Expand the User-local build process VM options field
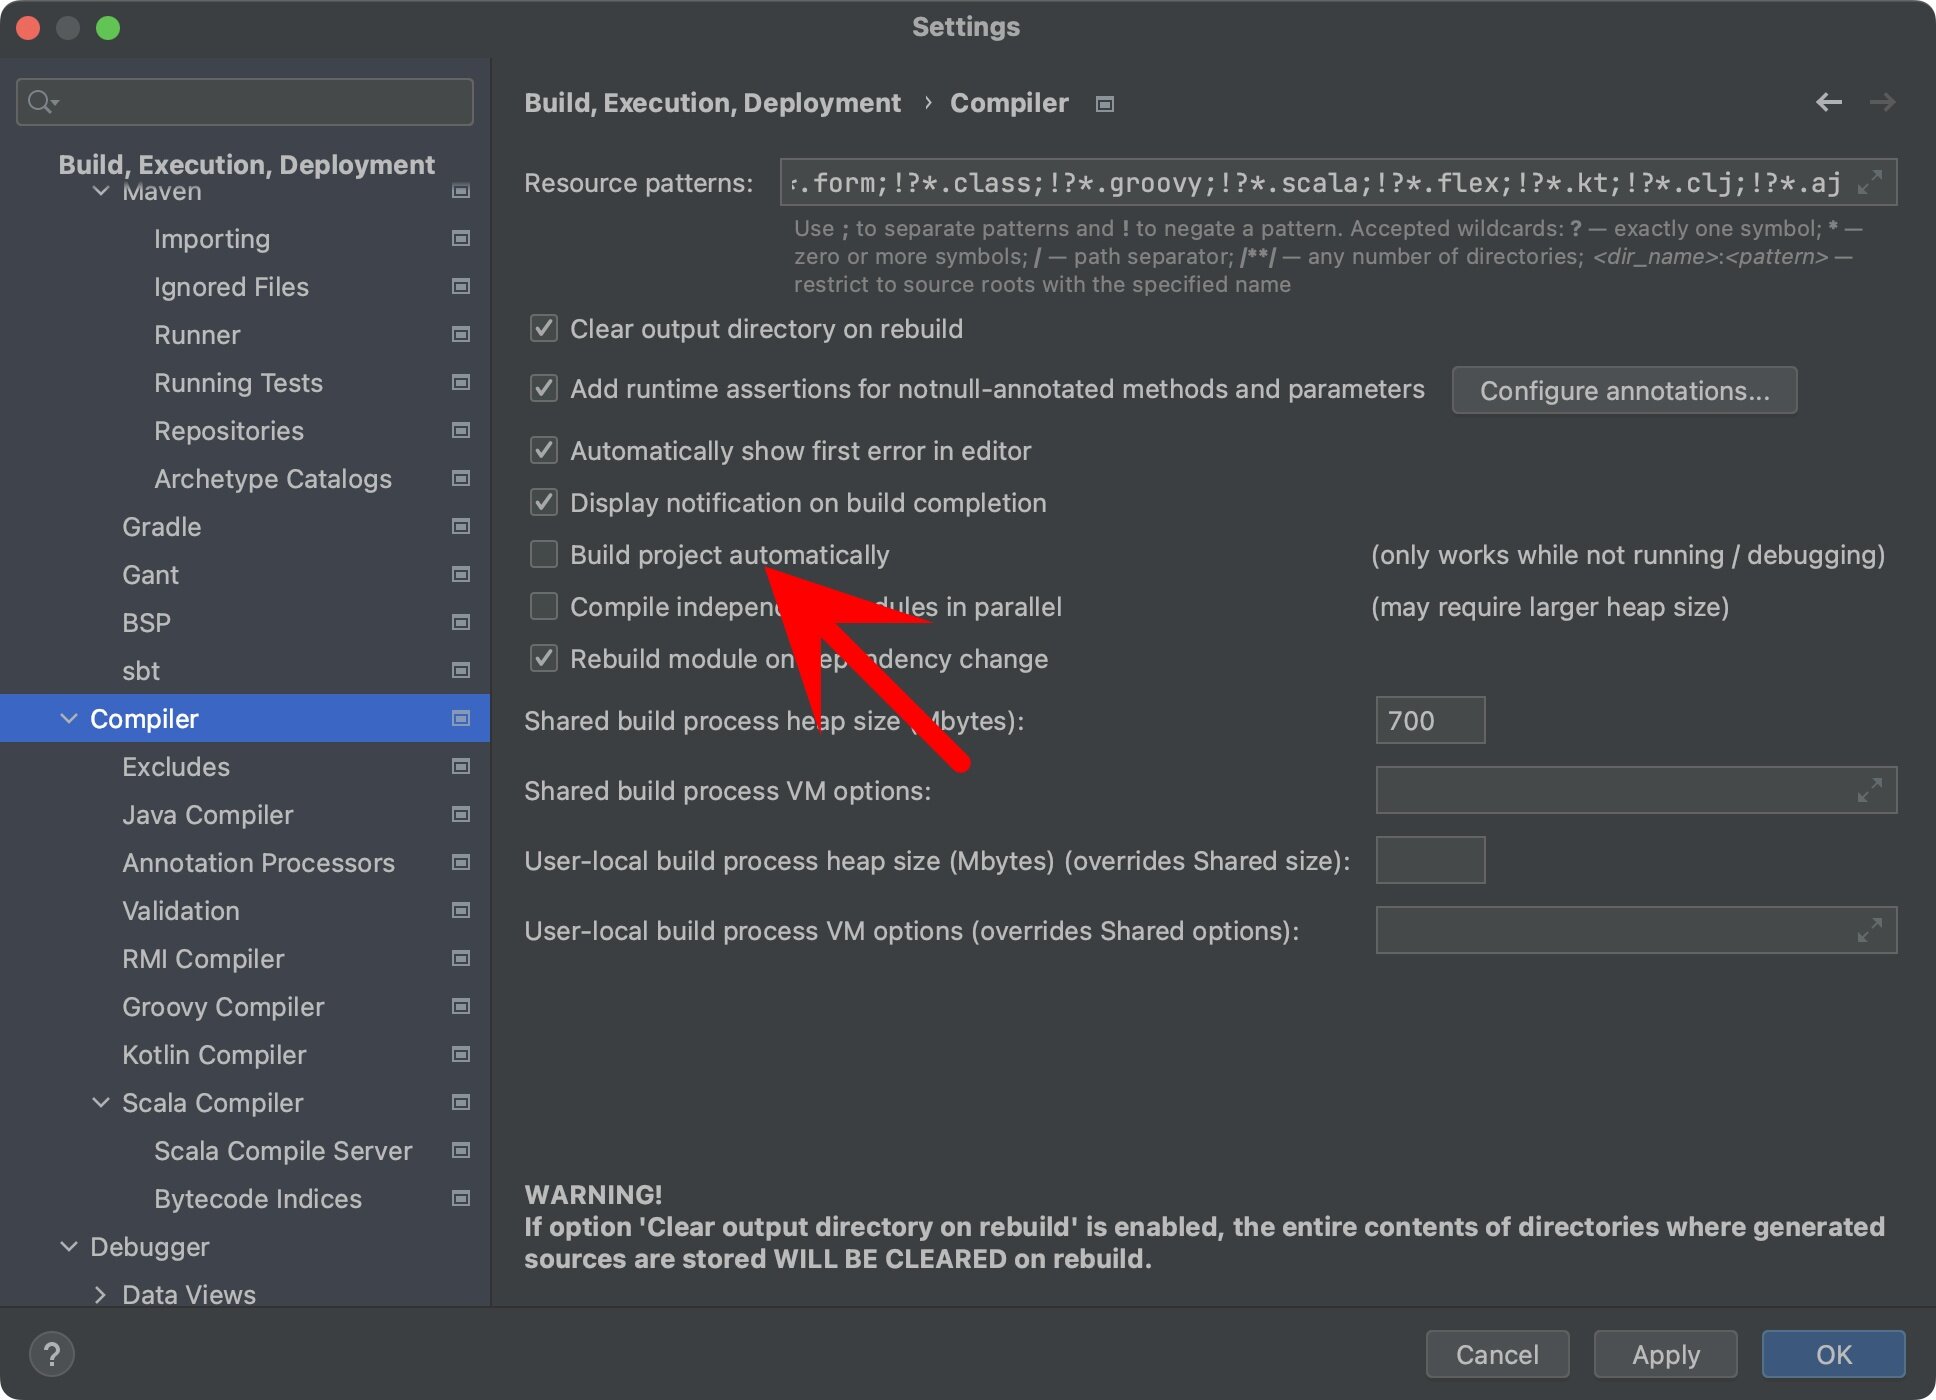1936x1400 pixels. pyautogui.click(x=1869, y=930)
